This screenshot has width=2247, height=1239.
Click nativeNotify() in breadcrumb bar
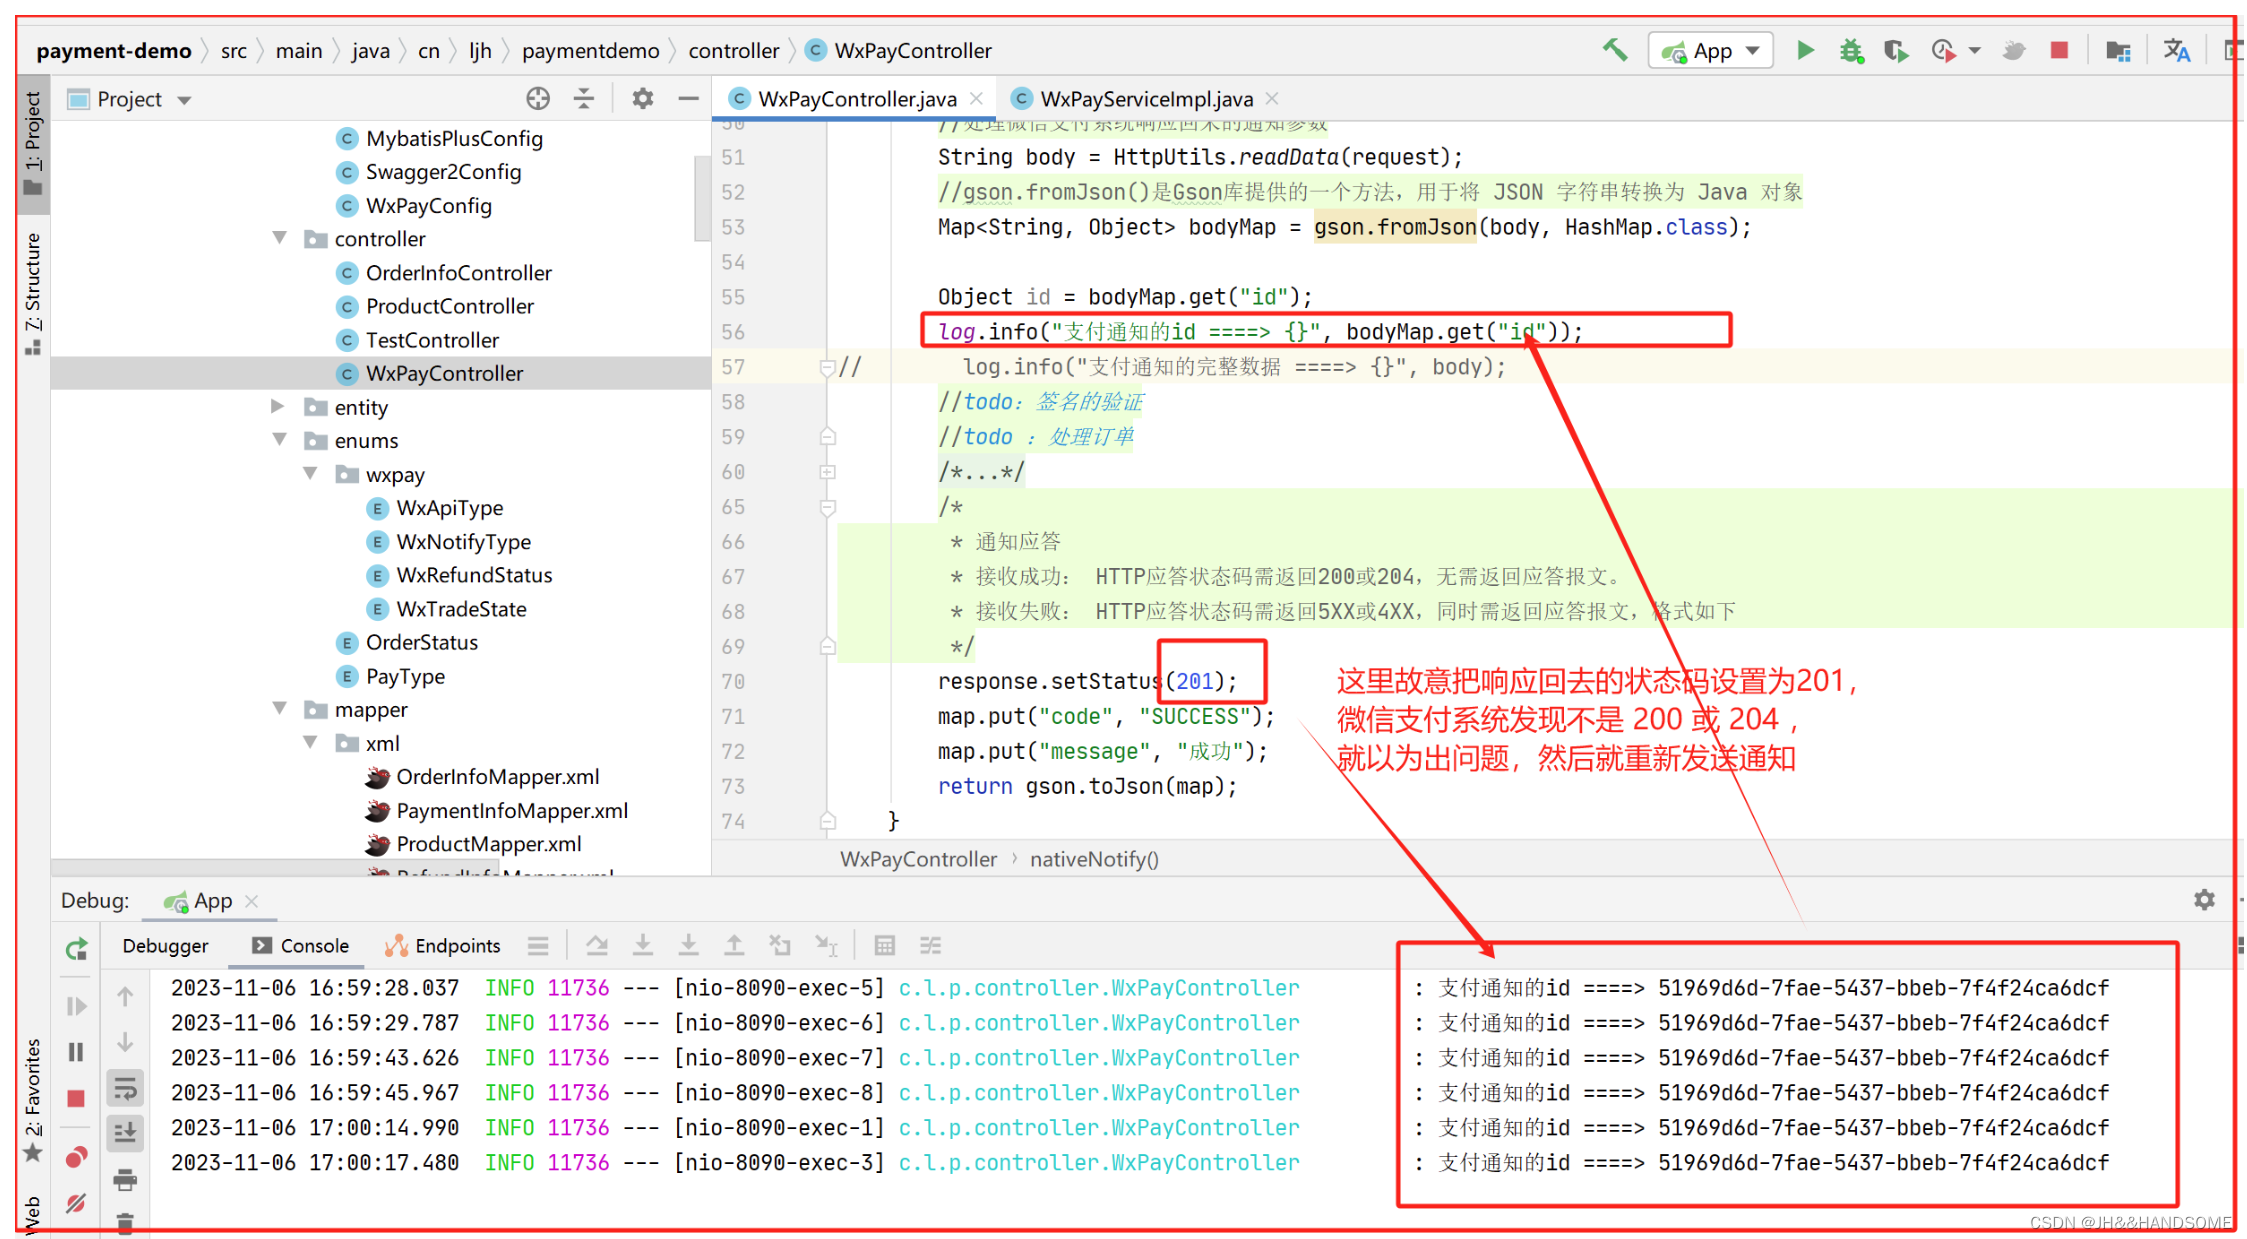coord(1094,859)
